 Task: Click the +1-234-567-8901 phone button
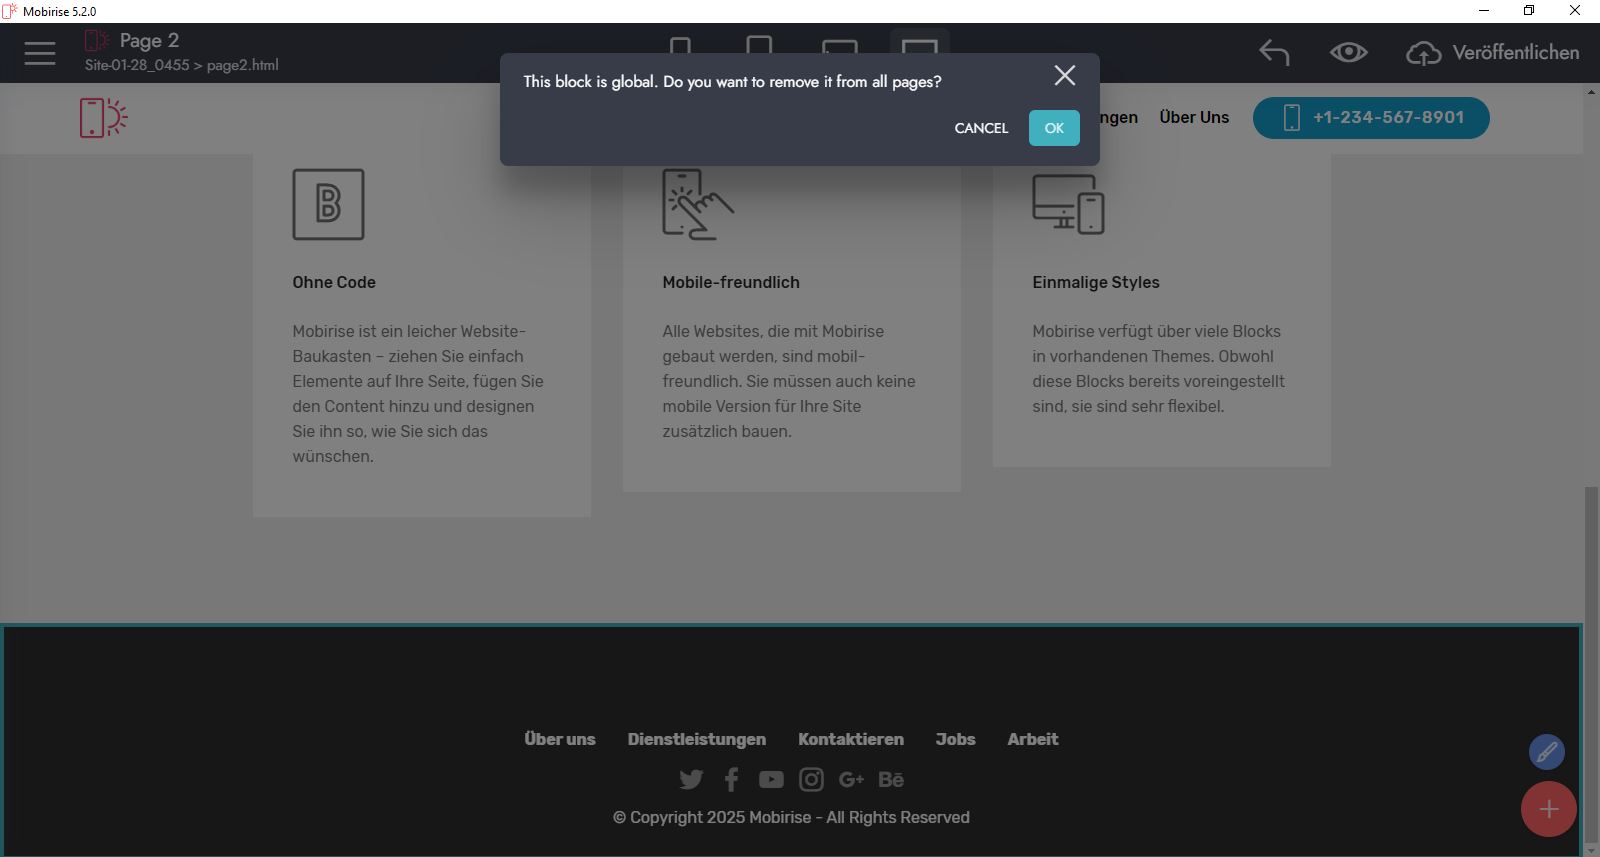[1371, 118]
